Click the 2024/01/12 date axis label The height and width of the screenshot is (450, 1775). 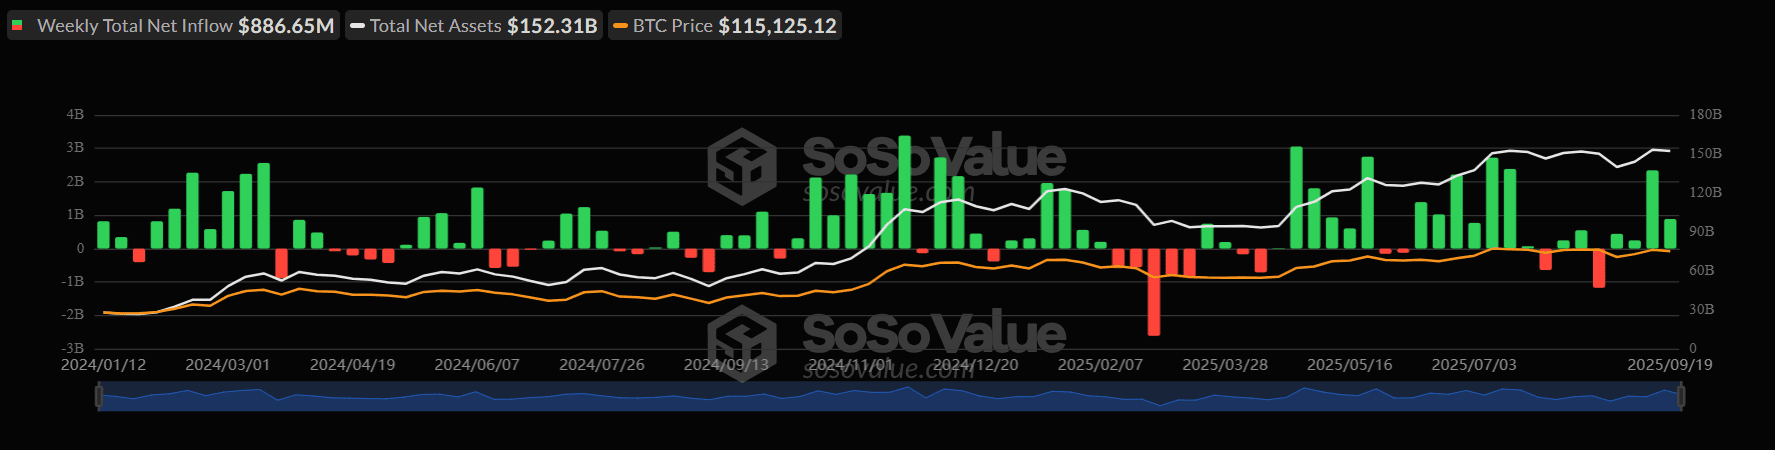click(104, 364)
